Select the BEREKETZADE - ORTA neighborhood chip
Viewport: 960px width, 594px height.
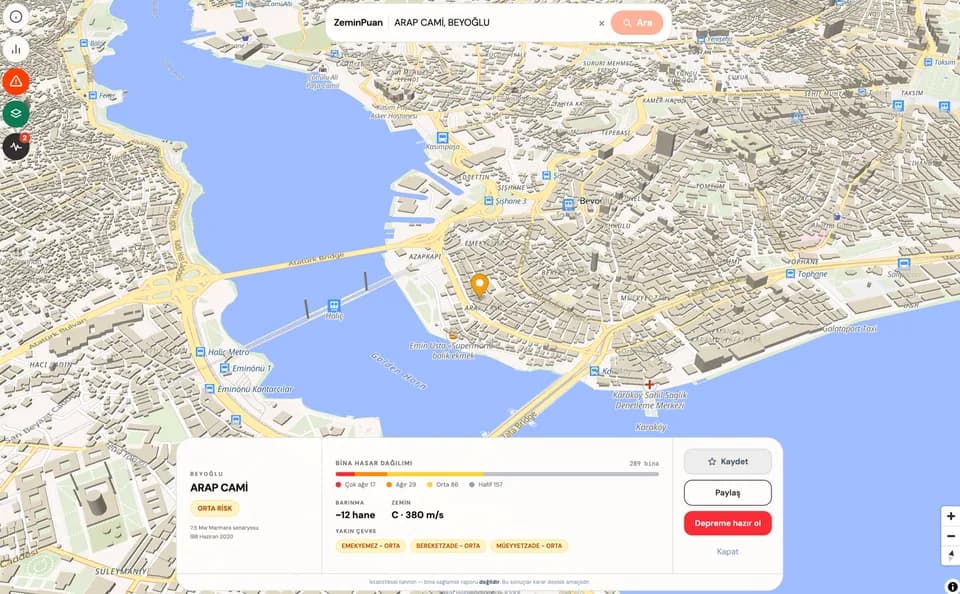click(x=448, y=546)
